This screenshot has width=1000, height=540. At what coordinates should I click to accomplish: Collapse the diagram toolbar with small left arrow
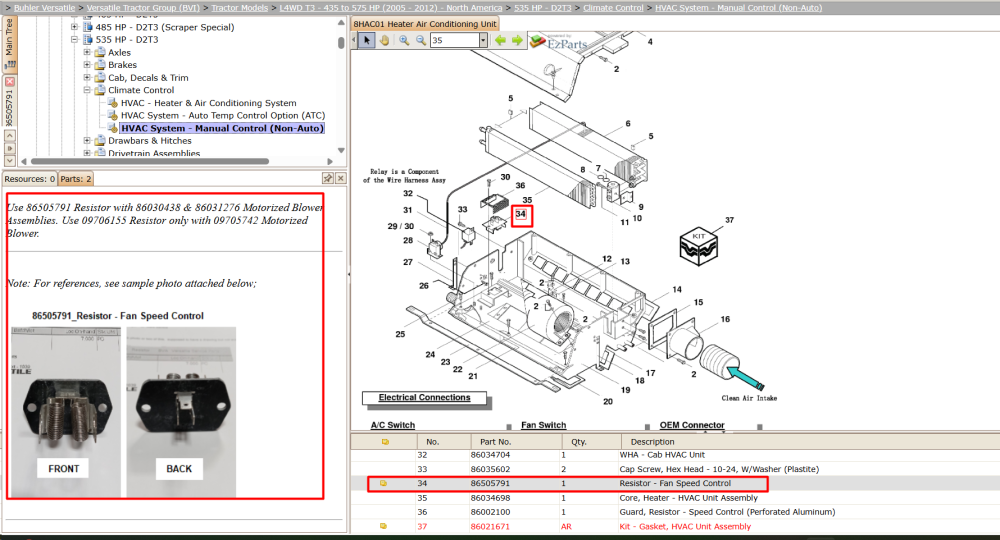tap(355, 40)
